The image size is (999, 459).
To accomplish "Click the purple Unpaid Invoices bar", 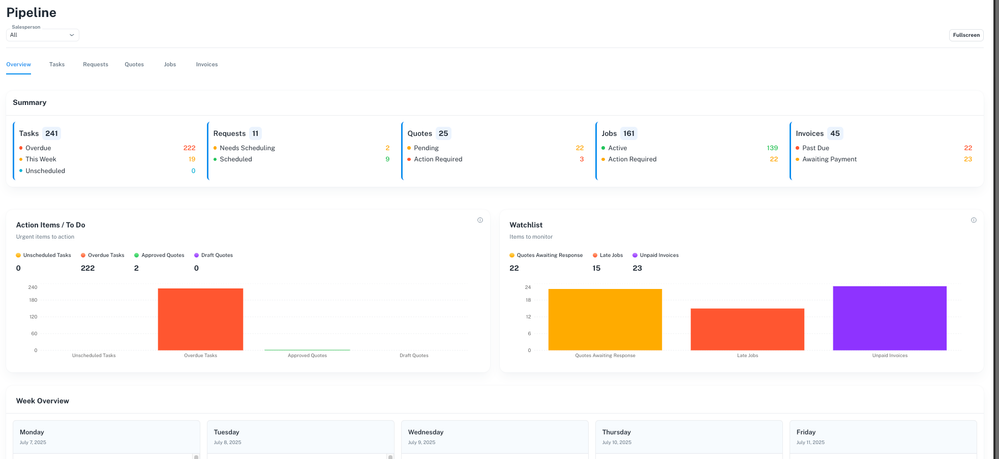I will pyautogui.click(x=889, y=318).
